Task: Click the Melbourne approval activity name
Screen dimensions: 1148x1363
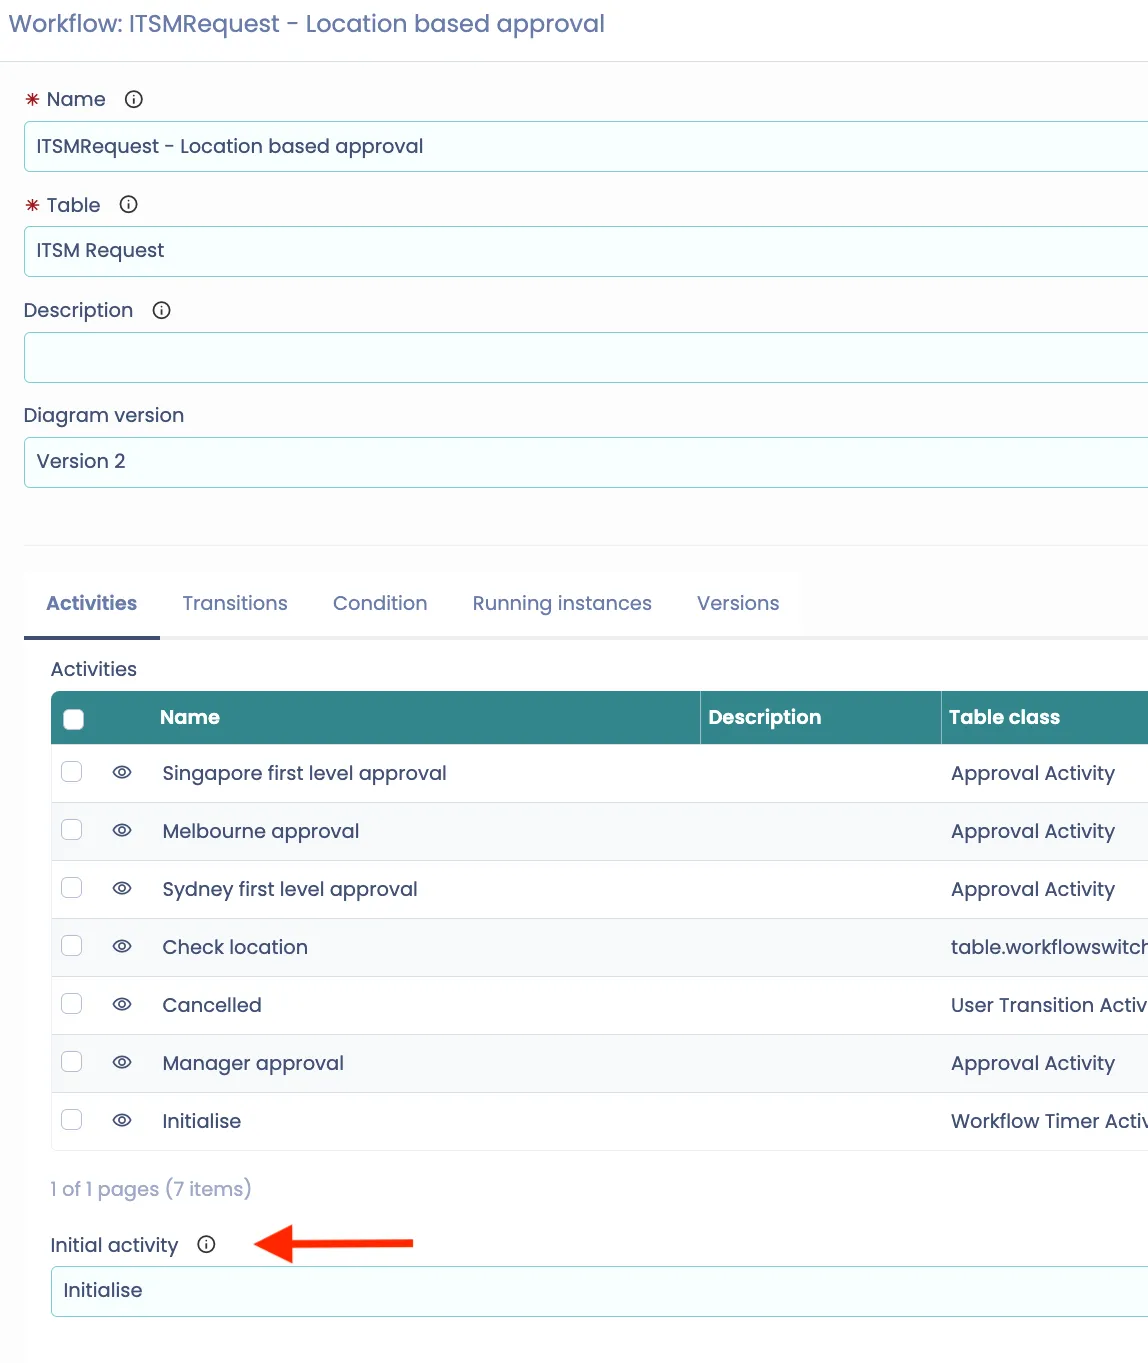Action: tap(261, 831)
